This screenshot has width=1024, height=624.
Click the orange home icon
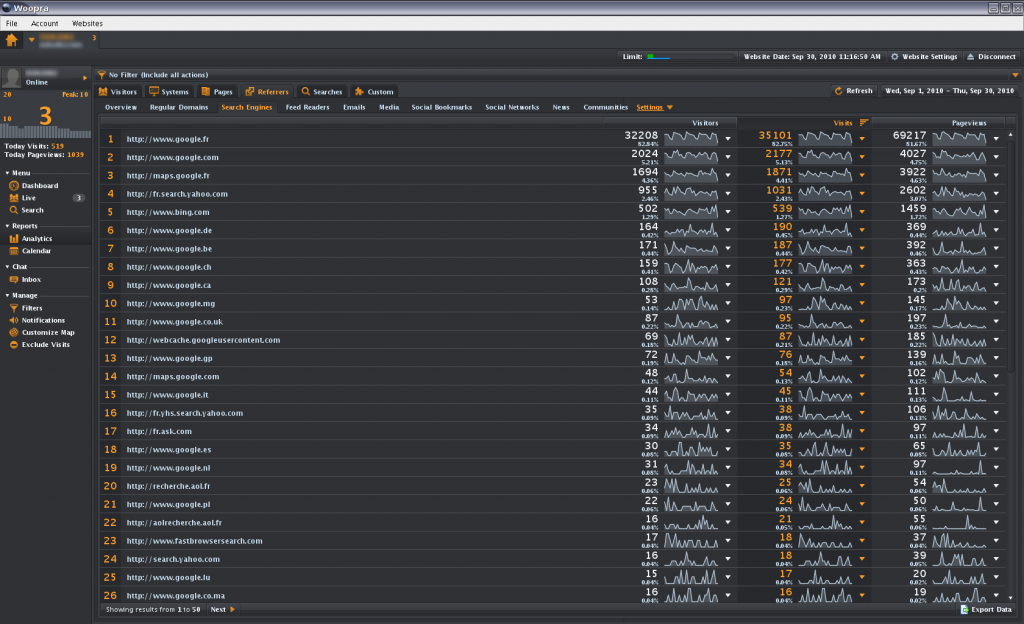tap(11, 40)
